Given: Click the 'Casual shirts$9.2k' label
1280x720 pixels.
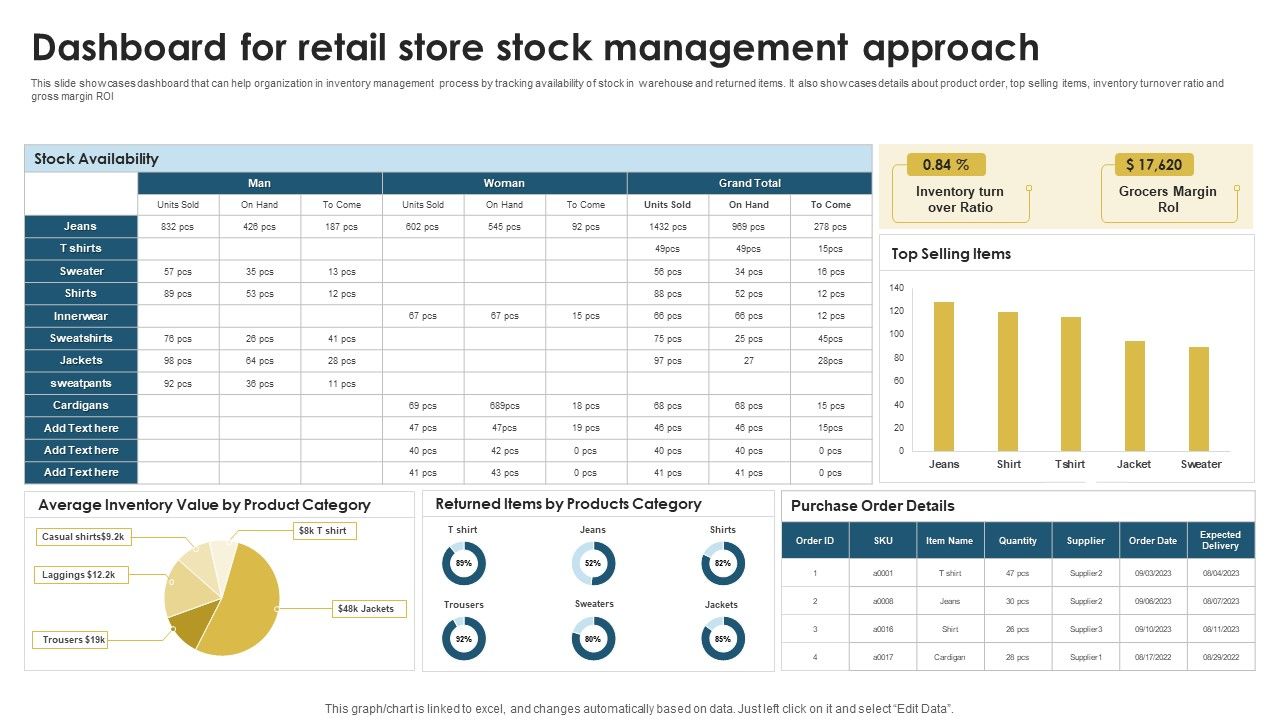Looking at the screenshot, I should tap(83, 536).
